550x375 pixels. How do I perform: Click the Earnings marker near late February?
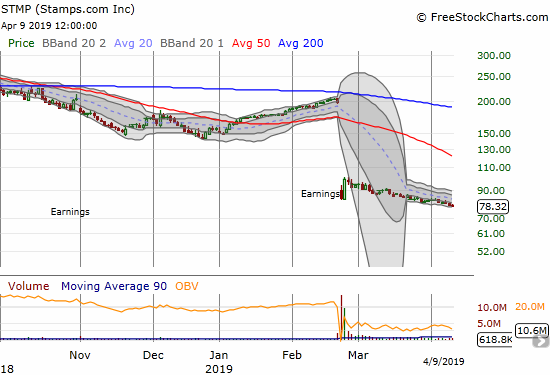click(320, 194)
